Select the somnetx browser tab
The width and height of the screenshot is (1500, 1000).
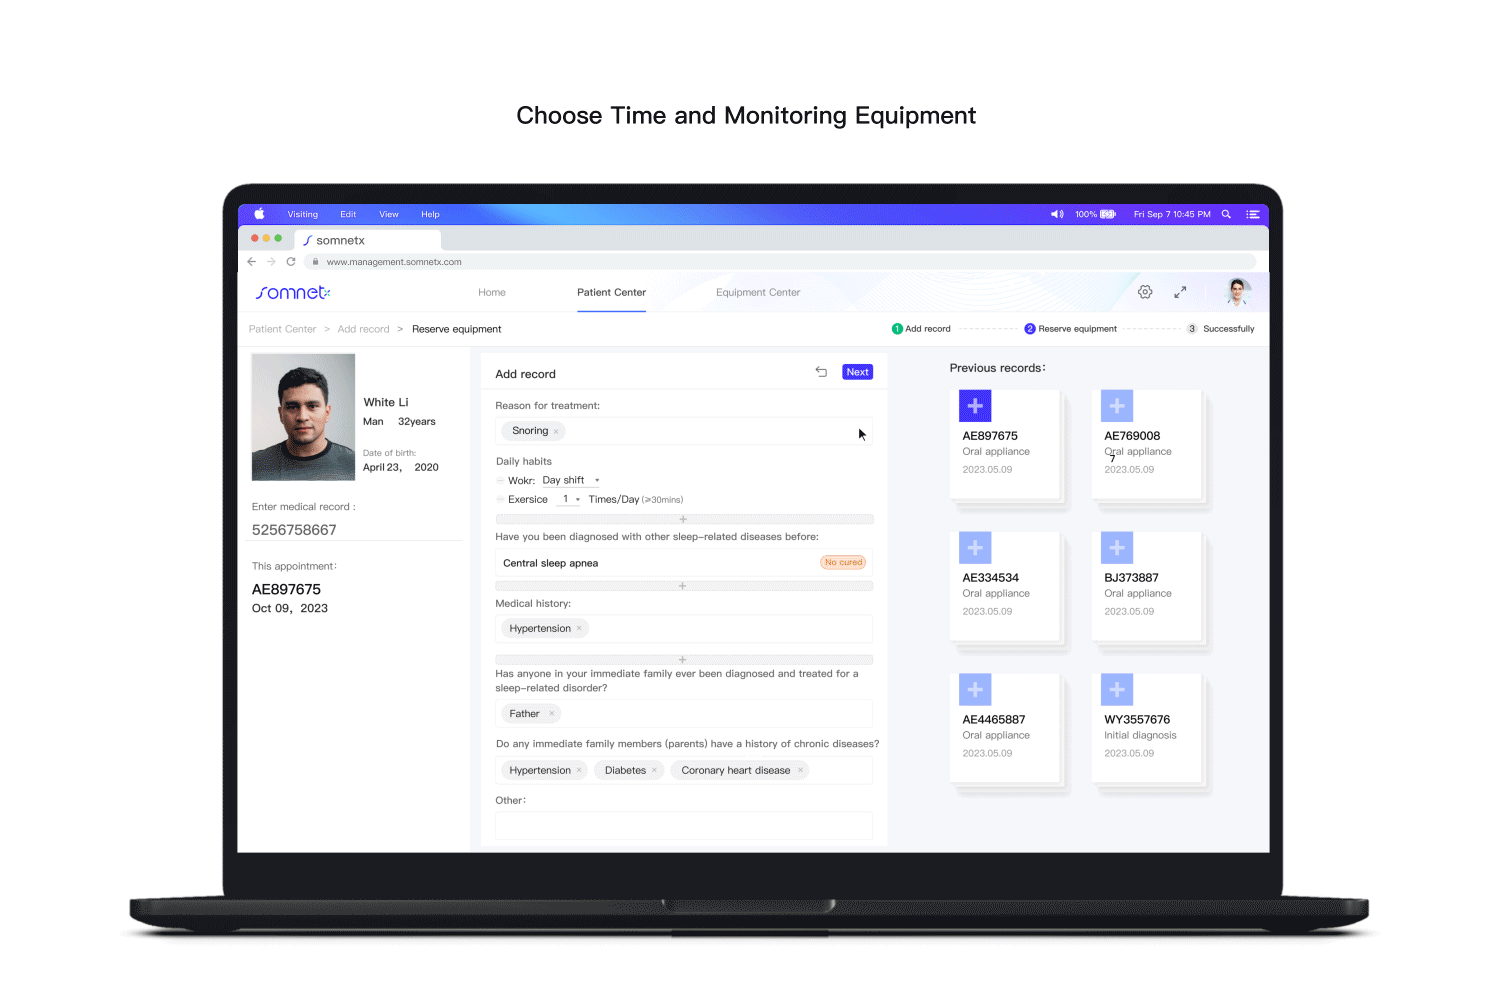pyautogui.click(x=367, y=240)
